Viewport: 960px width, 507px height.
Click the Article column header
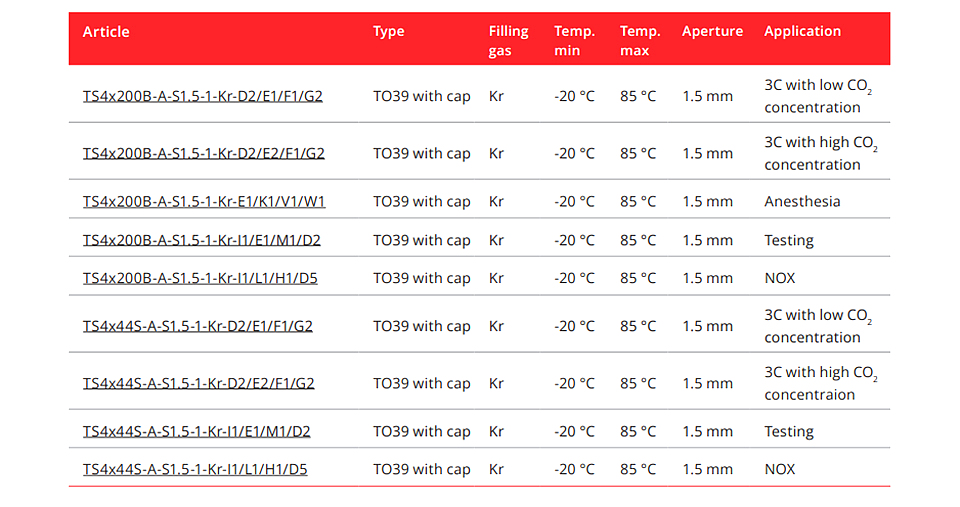pyautogui.click(x=106, y=32)
